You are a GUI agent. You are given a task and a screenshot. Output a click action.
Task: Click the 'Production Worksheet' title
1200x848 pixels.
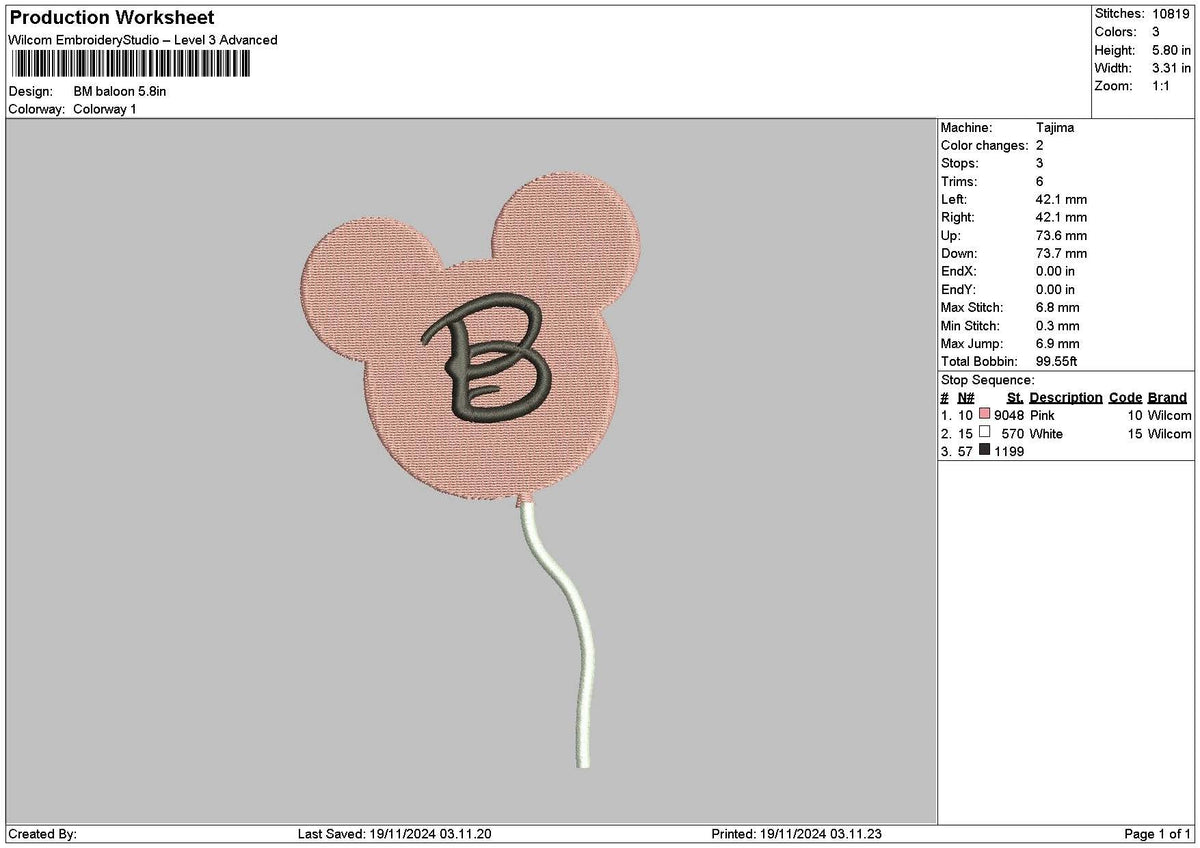(x=111, y=18)
